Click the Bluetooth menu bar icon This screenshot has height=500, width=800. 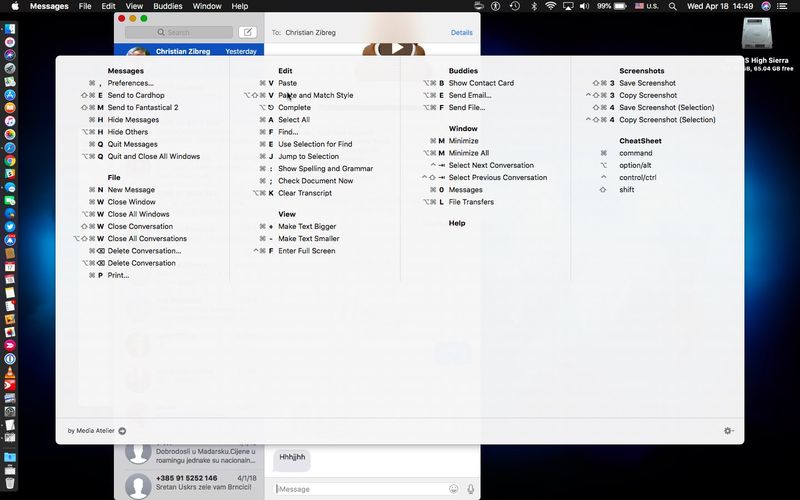pos(534,6)
